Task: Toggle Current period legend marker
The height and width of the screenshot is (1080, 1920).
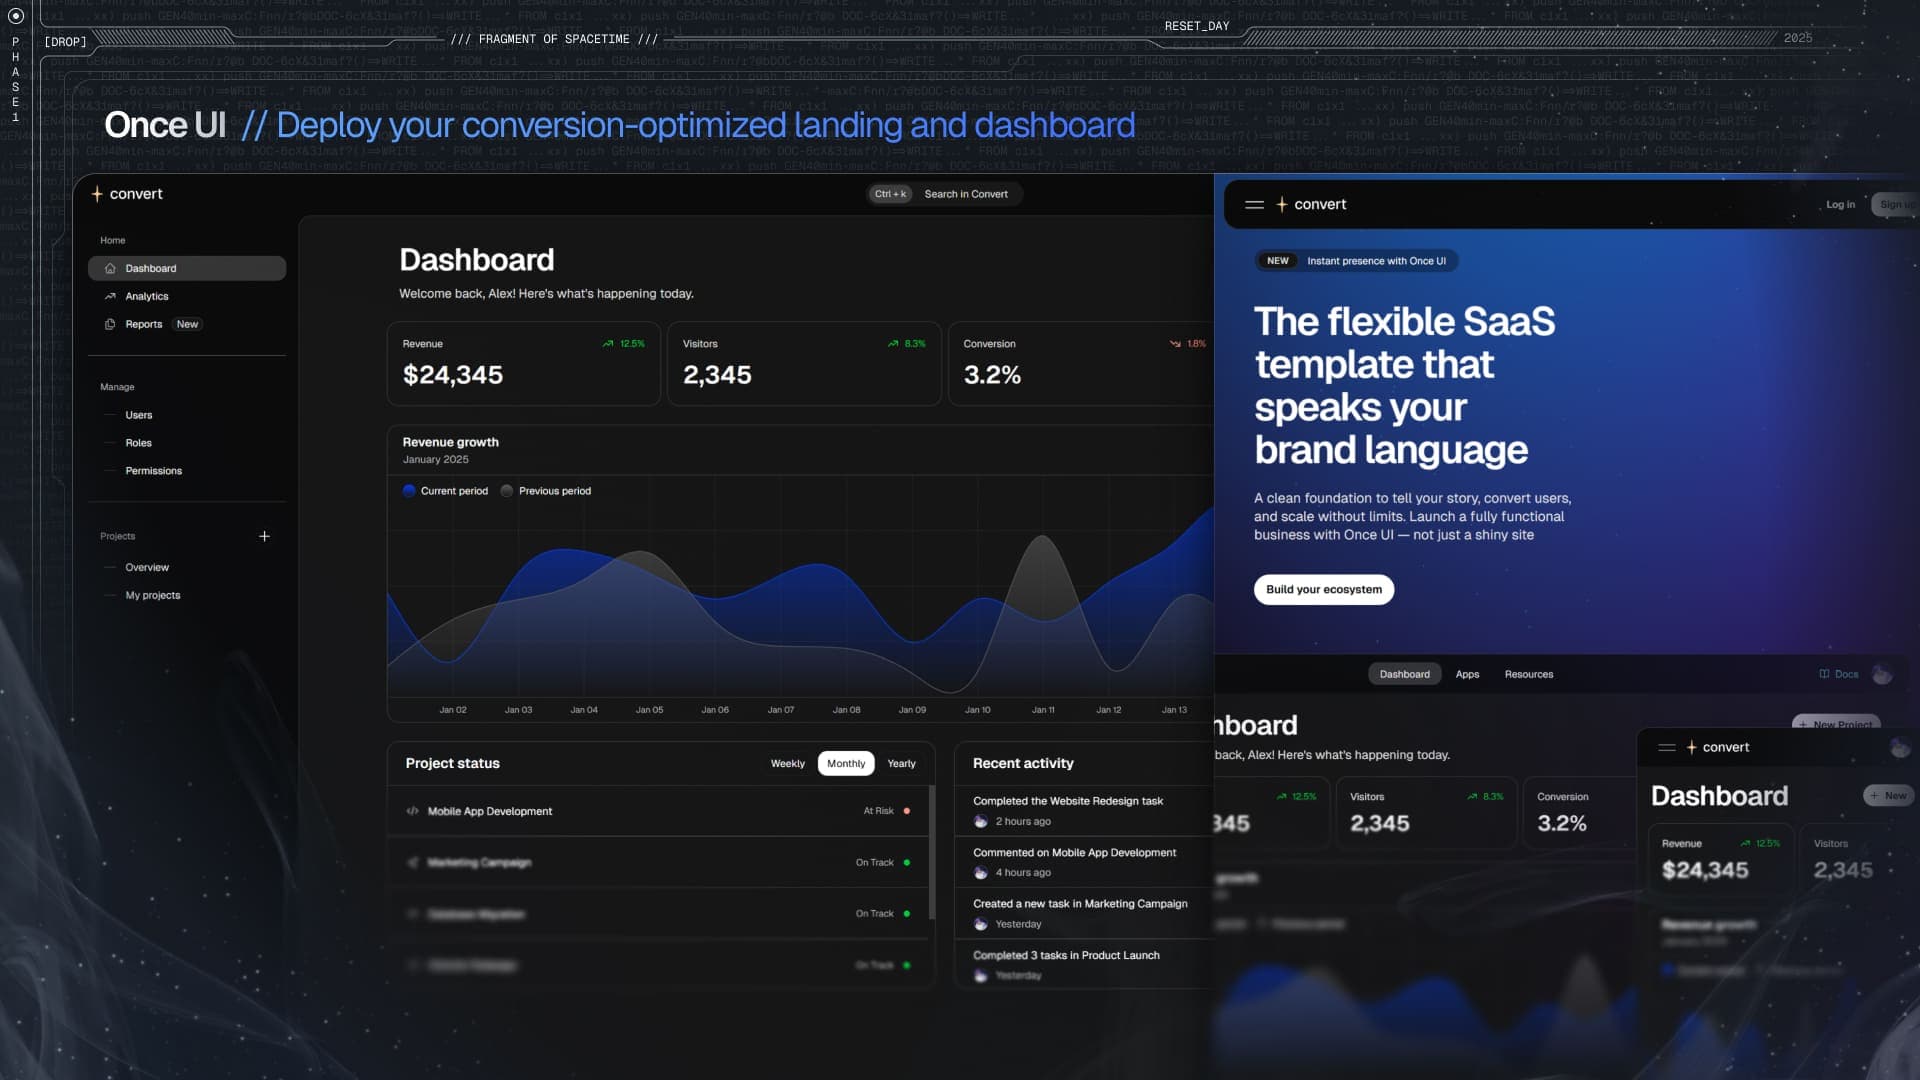Action: 409,491
